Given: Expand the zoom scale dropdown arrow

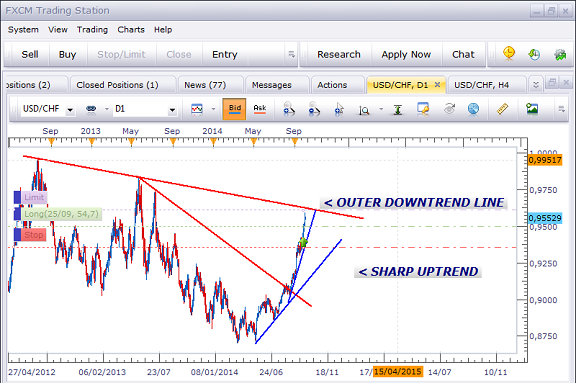Looking at the screenshot, I should point(381,109).
